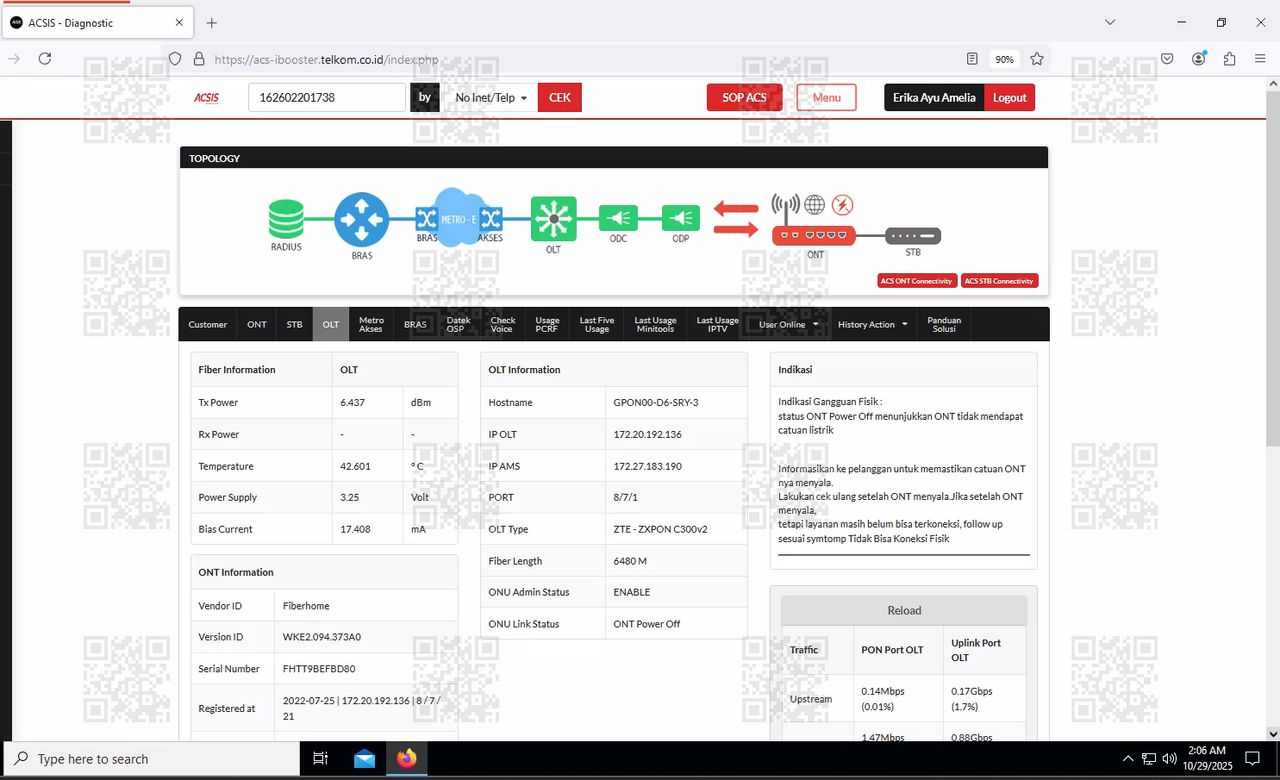Click the ODP icon in topology
Screen dimensions: 1280x780
pos(681,218)
